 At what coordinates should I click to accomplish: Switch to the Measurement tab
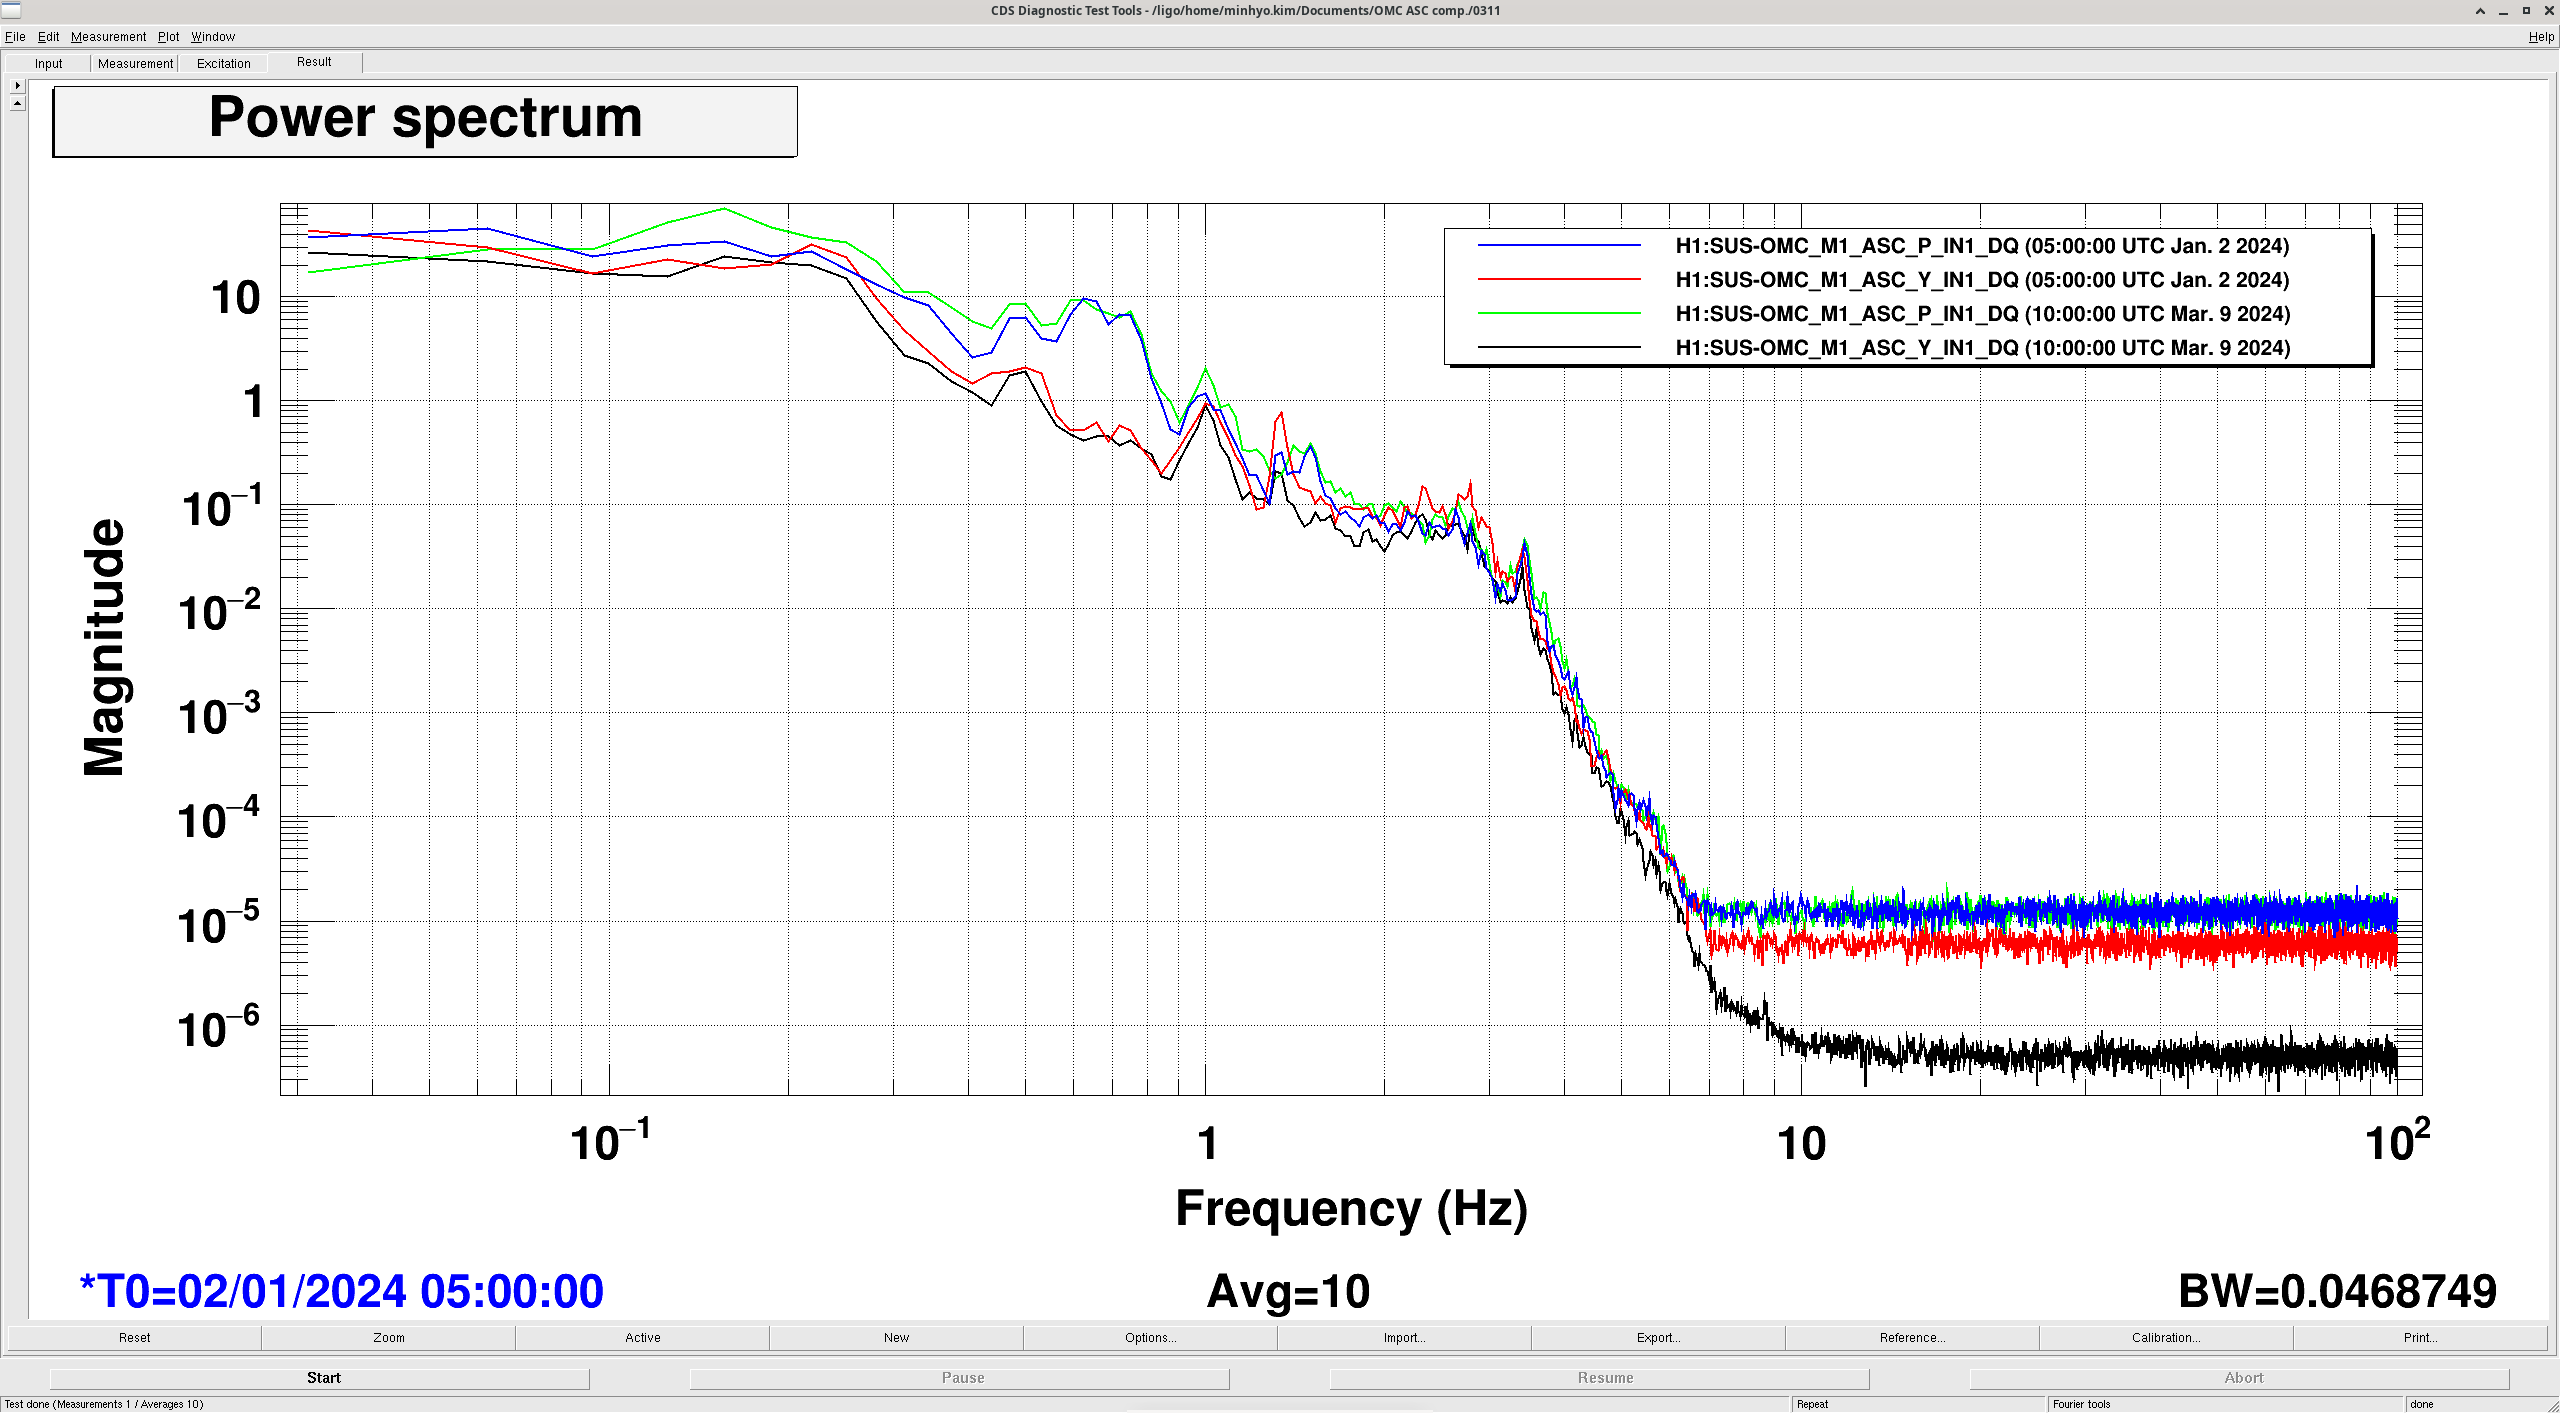coord(135,64)
